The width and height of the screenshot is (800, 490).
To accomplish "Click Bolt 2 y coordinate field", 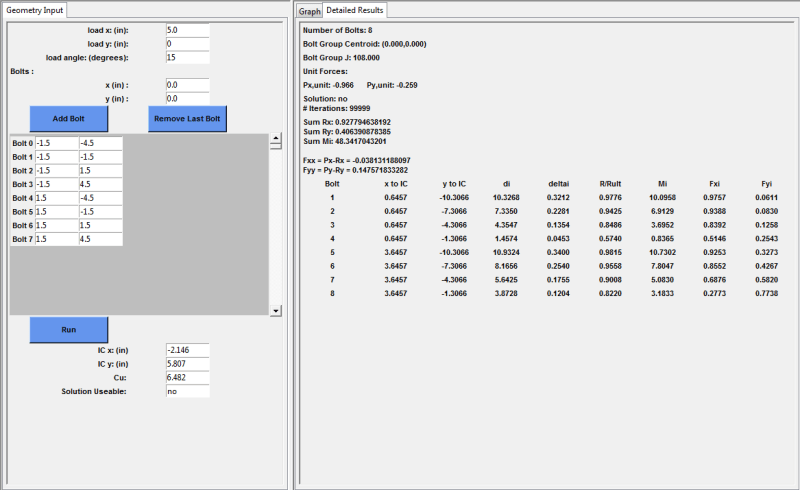I will pyautogui.click(x=101, y=170).
